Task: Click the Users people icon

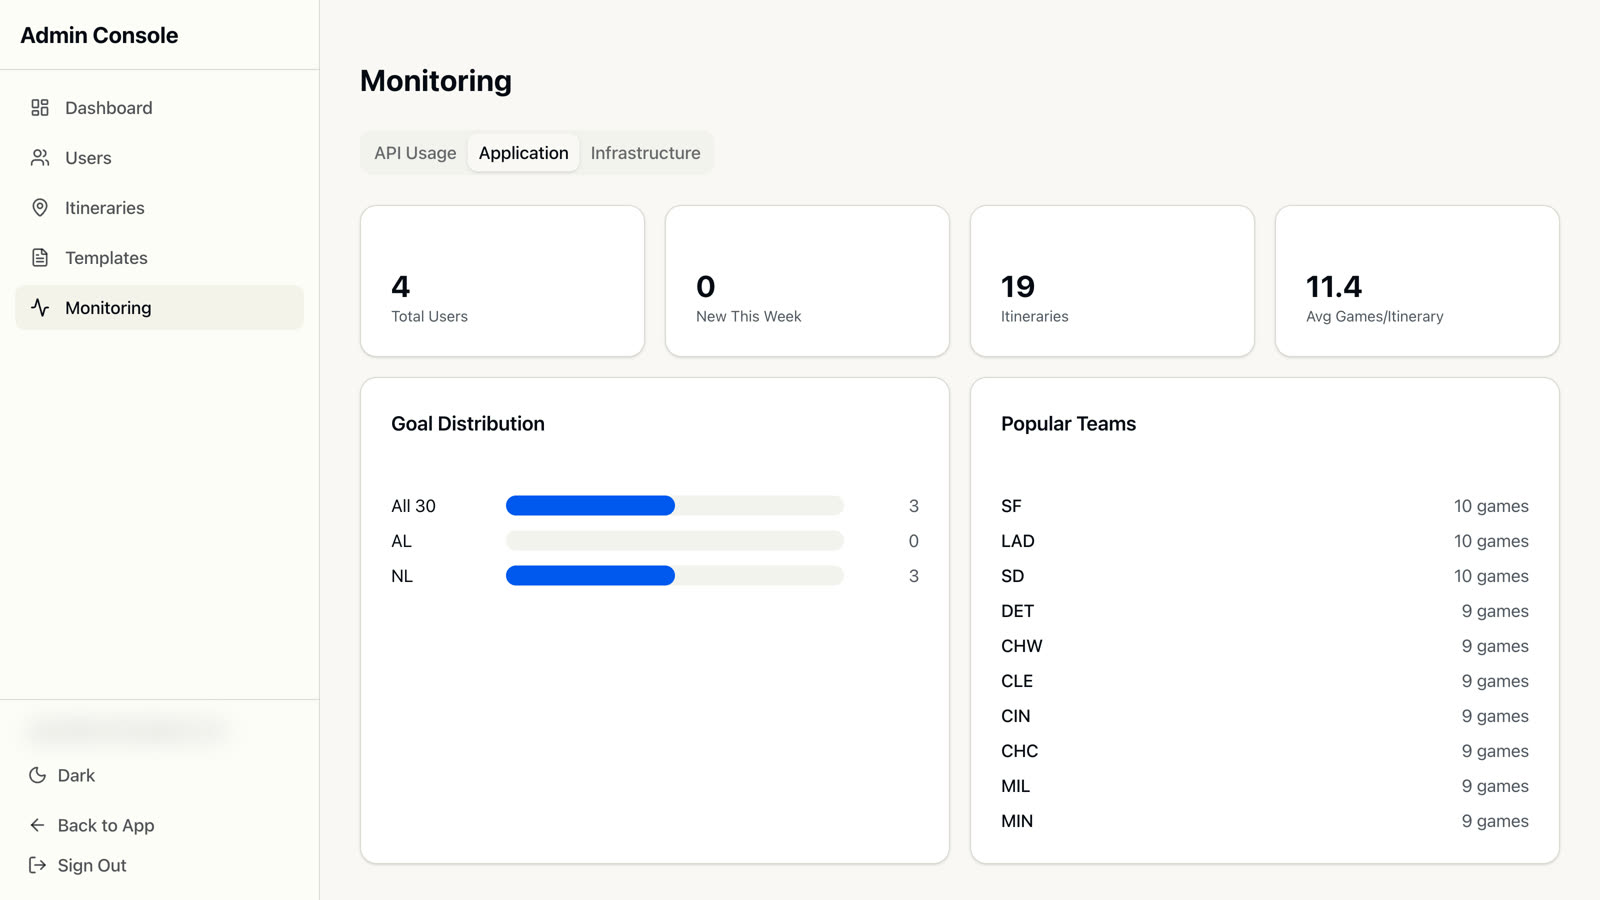Action: 40,158
